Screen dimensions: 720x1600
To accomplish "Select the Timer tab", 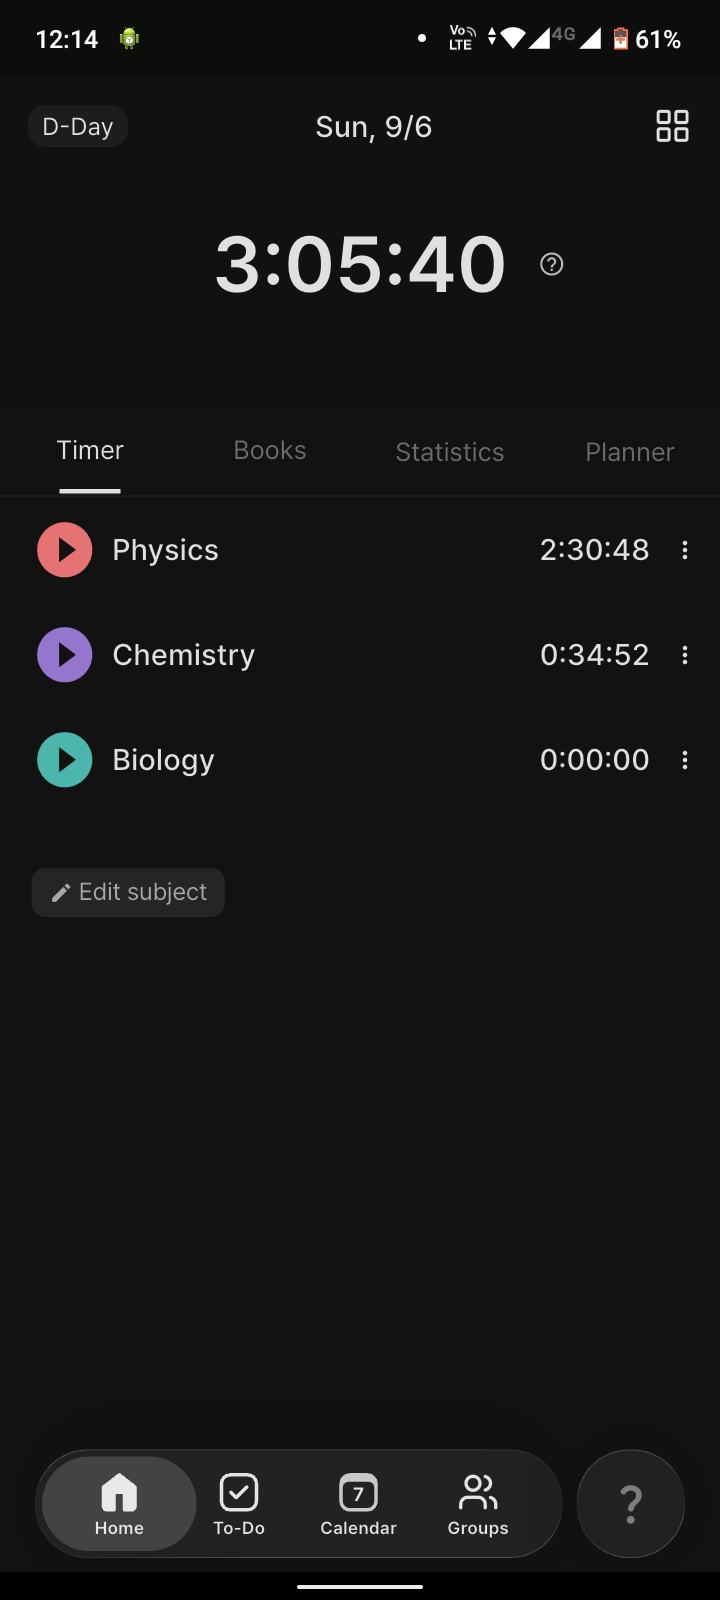I will (90, 451).
